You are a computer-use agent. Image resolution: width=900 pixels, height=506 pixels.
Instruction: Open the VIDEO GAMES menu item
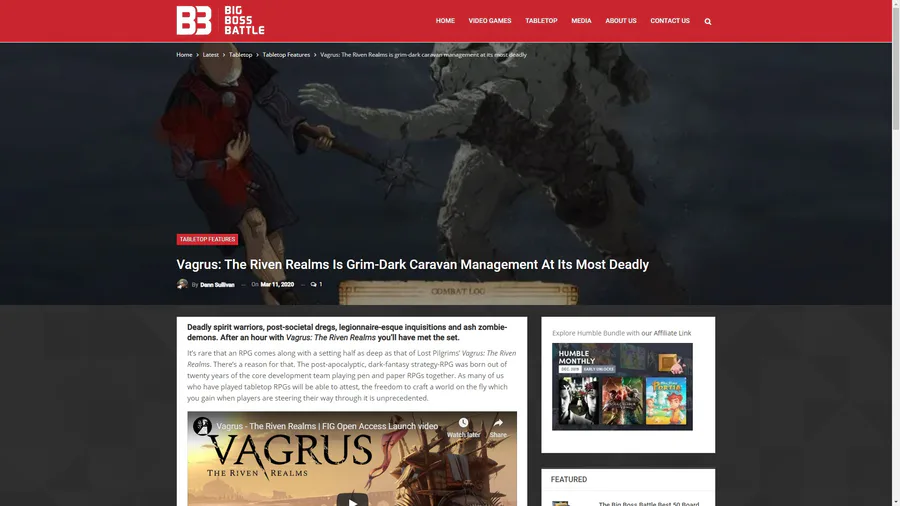pos(490,21)
